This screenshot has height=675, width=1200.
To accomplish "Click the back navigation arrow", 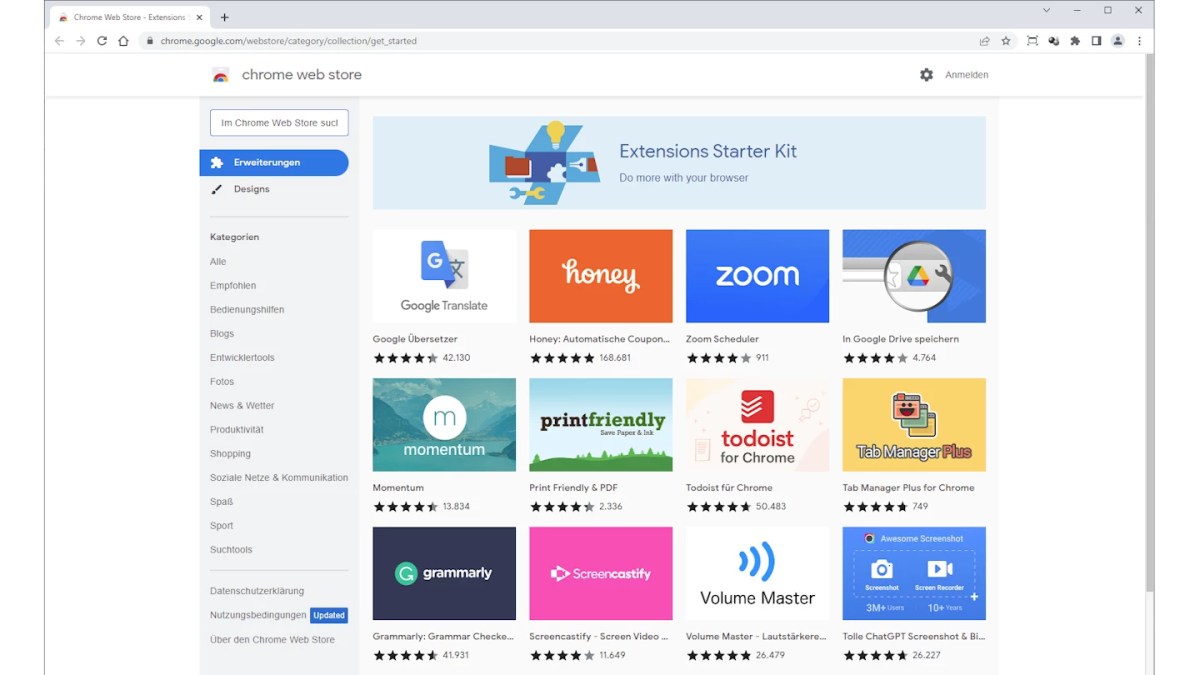I will (60, 41).
